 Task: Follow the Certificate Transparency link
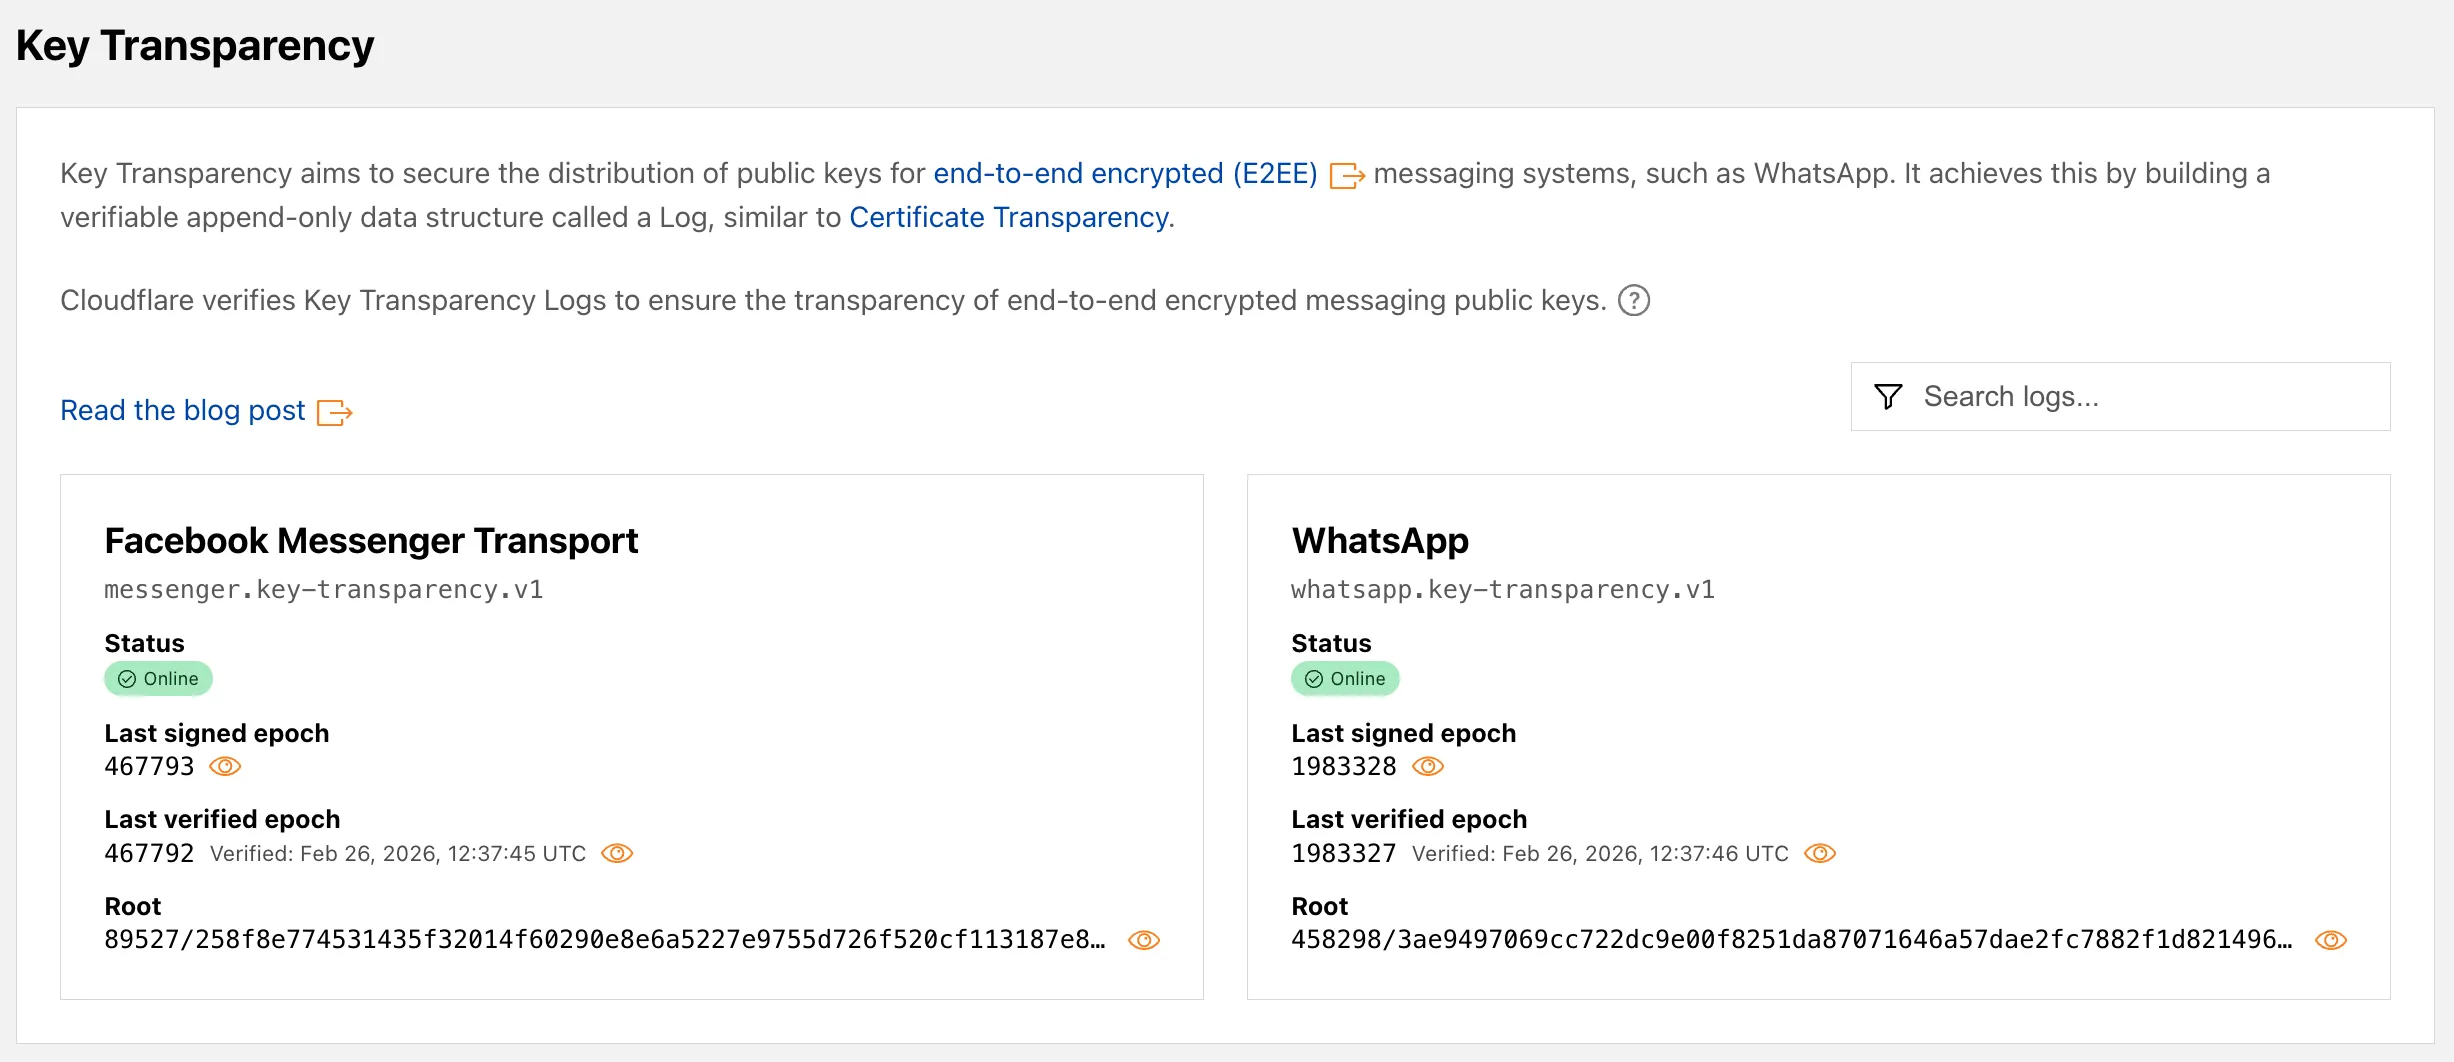click(x=1008, y=216)
